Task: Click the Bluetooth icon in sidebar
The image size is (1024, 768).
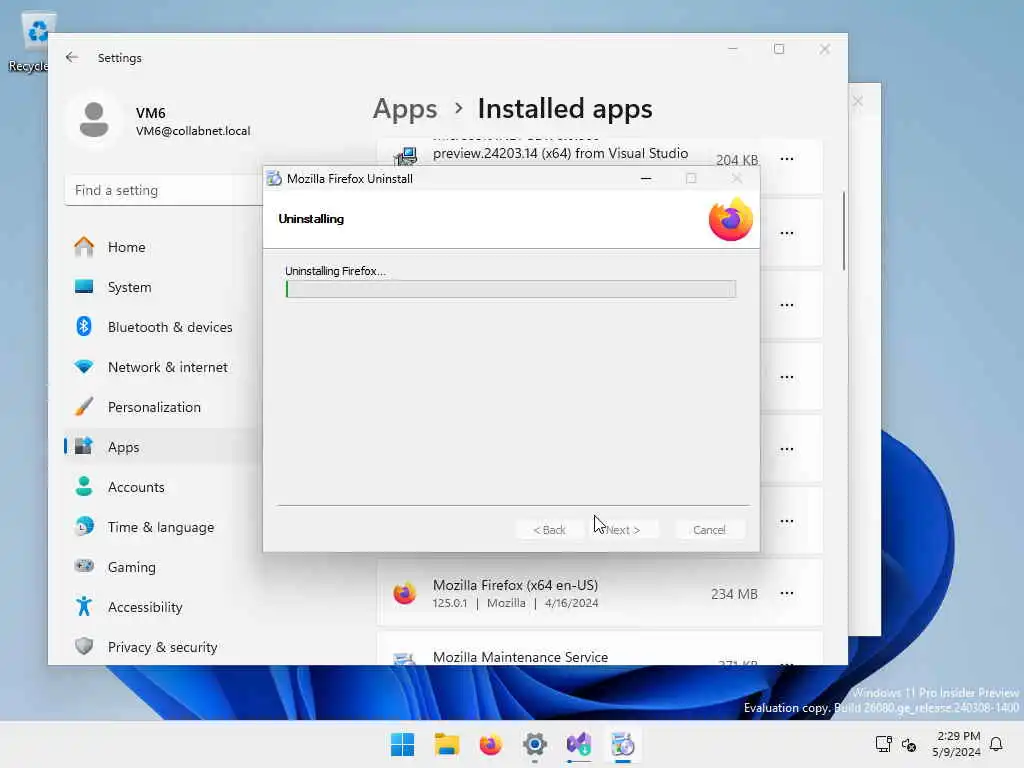Action: pyautogui.click(x=84, y=326)
